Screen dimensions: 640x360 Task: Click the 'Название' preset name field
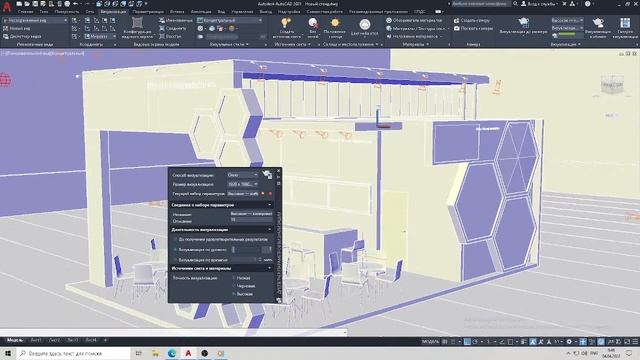click(x=251, y=213)
